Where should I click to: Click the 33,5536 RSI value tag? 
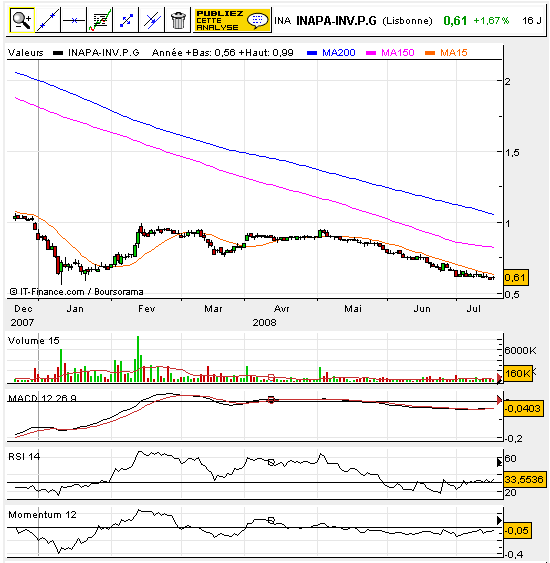point(524,479)
